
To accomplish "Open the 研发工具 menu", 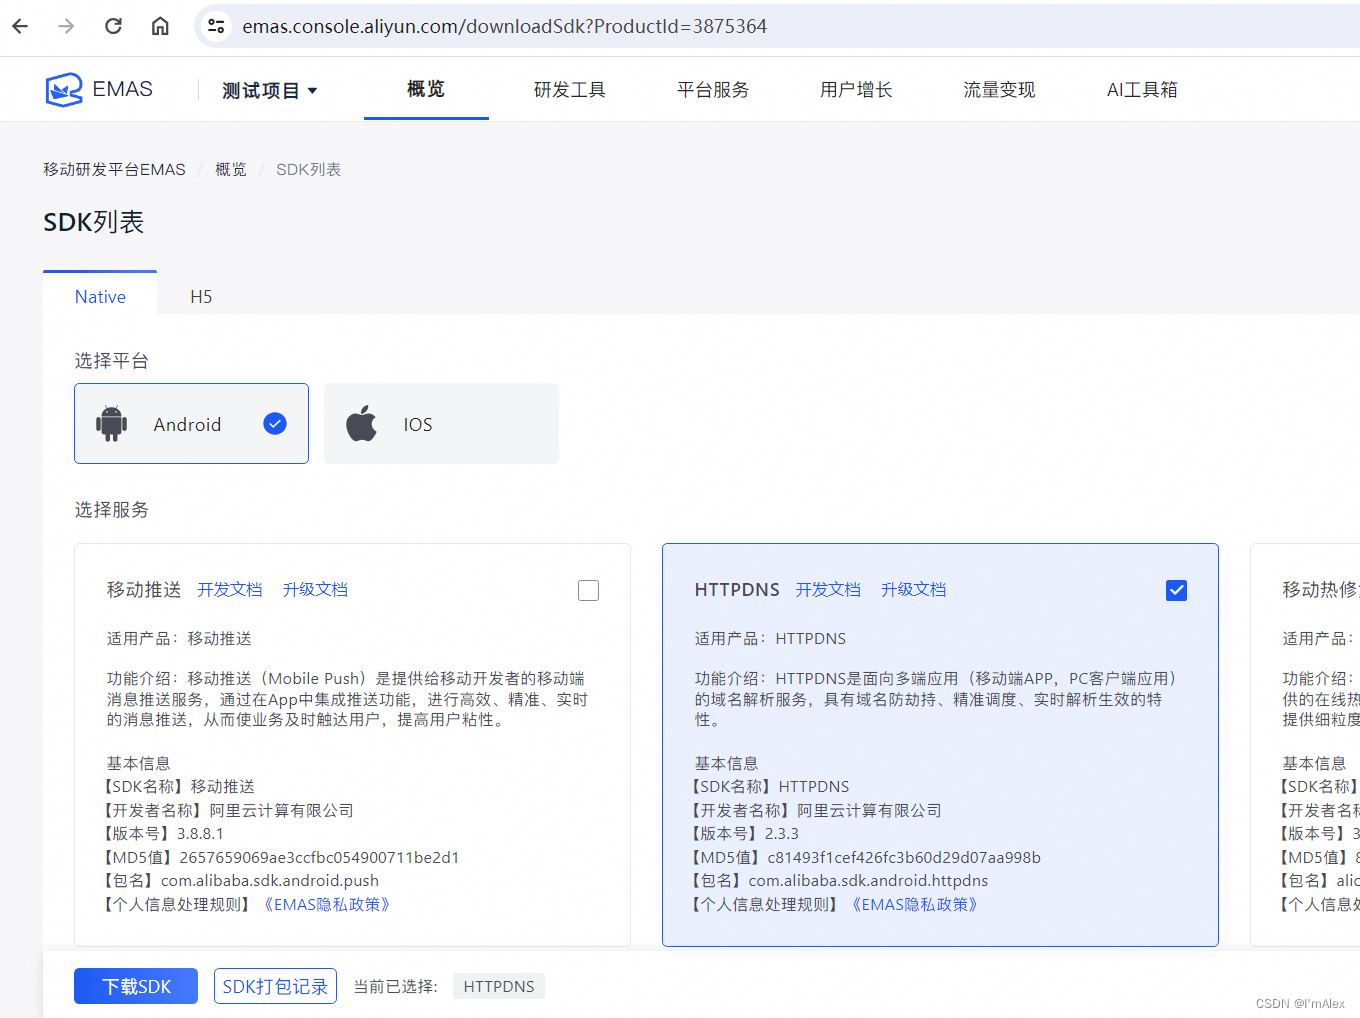I will pos(569,90).
